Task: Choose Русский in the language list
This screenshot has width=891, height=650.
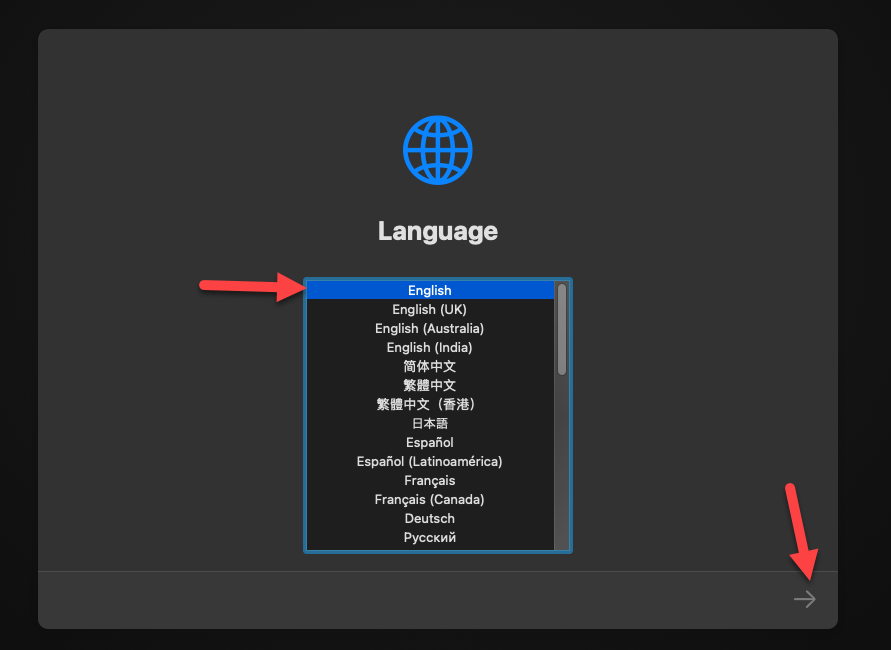Action: tap(429, 537)
